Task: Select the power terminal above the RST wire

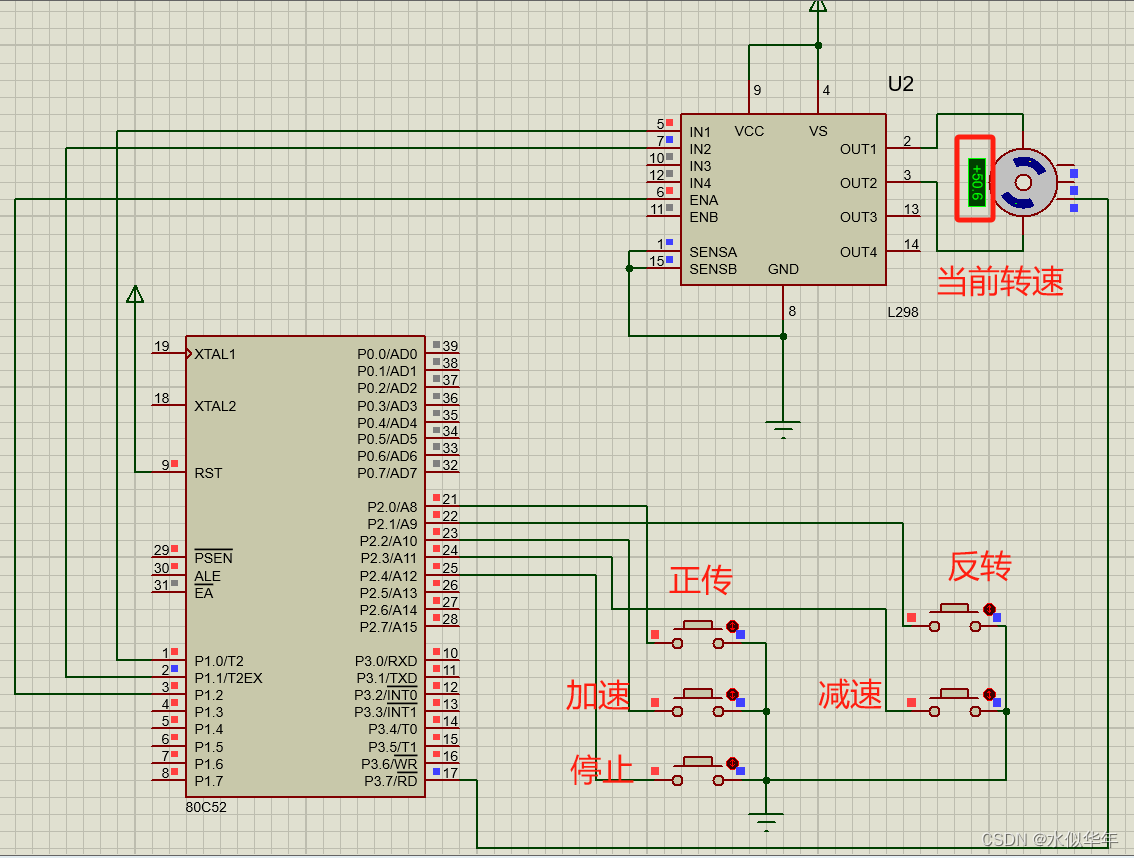Action: click(x=135, y=294)
